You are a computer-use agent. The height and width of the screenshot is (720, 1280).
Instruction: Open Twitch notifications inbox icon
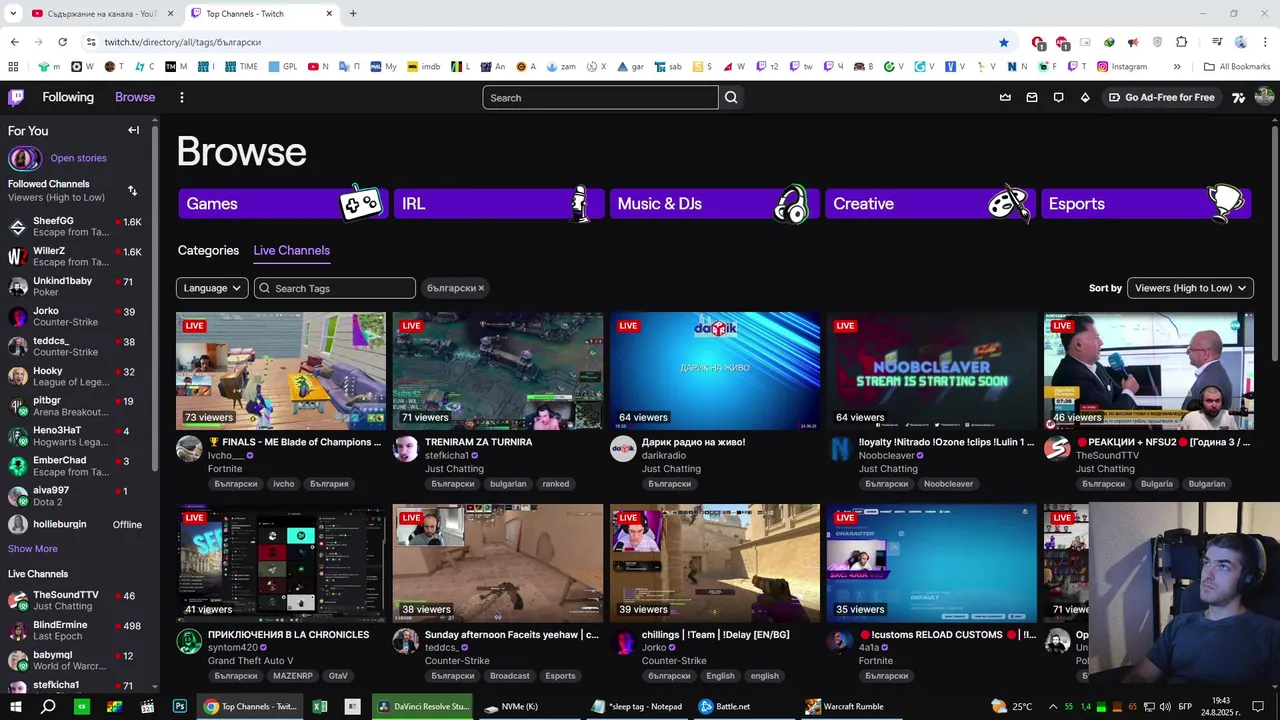point(1032,97)
